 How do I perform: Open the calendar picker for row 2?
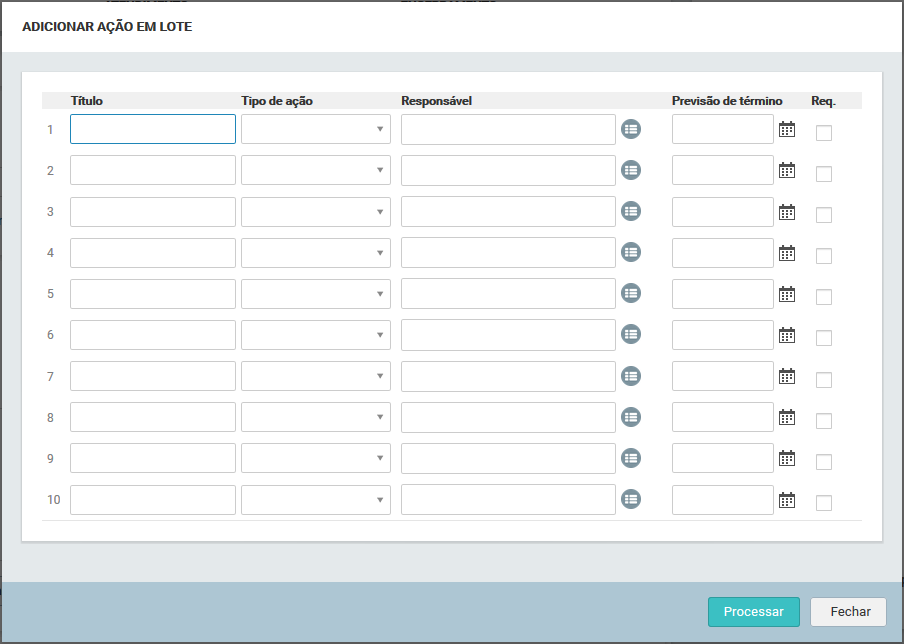coord(787,170)
